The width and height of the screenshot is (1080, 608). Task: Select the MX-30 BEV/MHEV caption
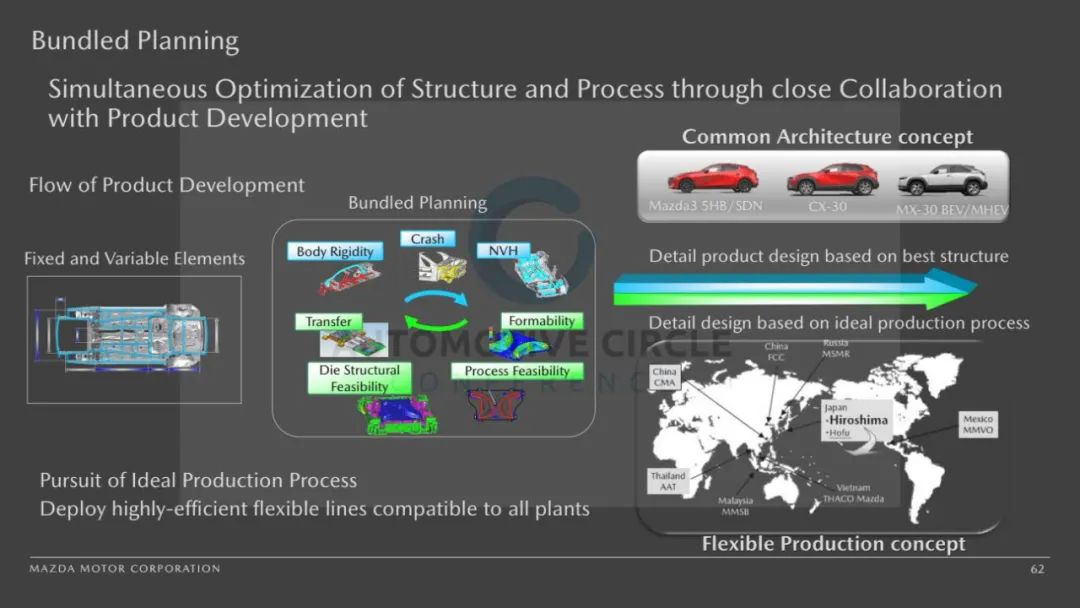click(x=952, y=209)
